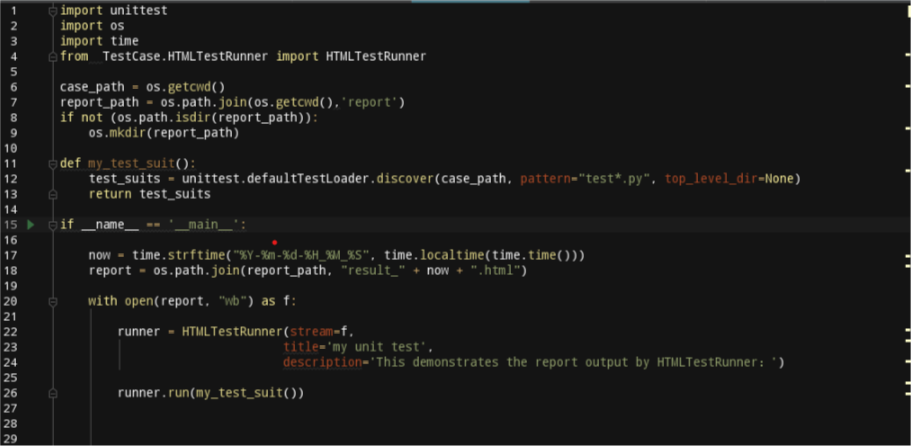Click 'TestCase.HTMLTestRunner' module path on line 4

click(x=185, y=56)
